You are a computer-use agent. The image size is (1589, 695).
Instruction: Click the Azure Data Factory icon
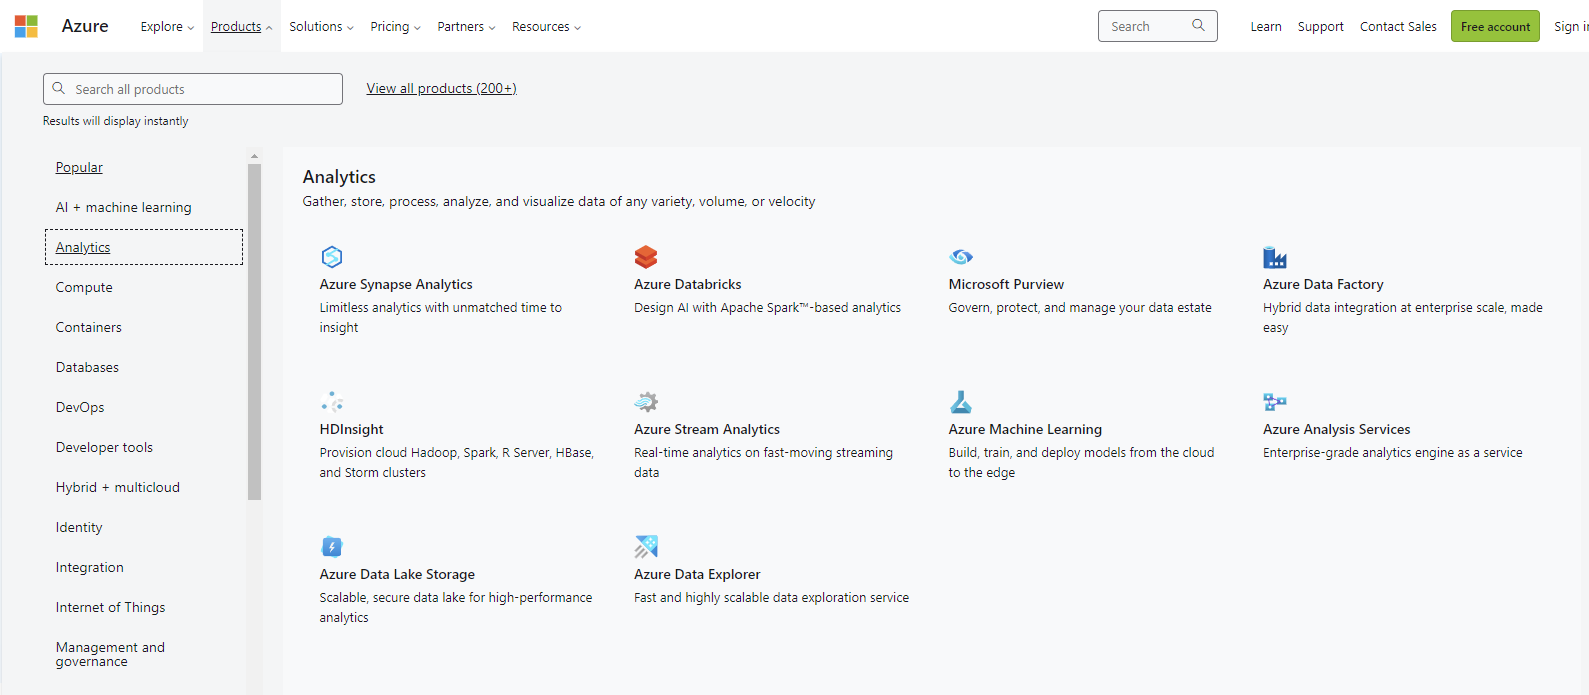click(1275, 257)
